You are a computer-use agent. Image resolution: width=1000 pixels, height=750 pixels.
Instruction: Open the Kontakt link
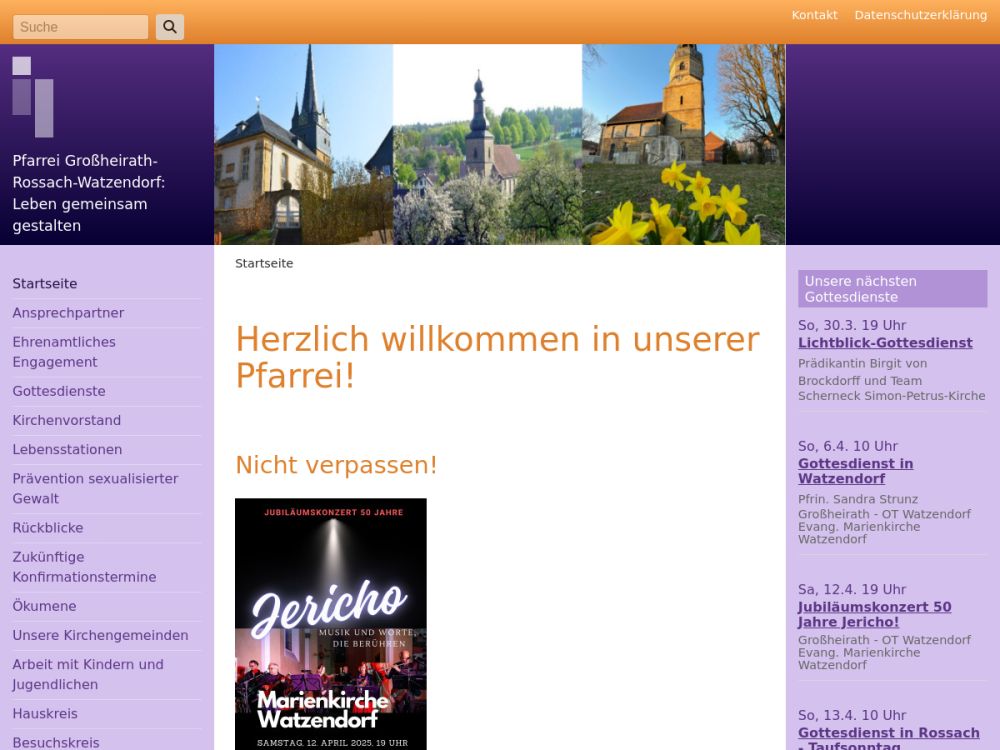click(814, 15)
